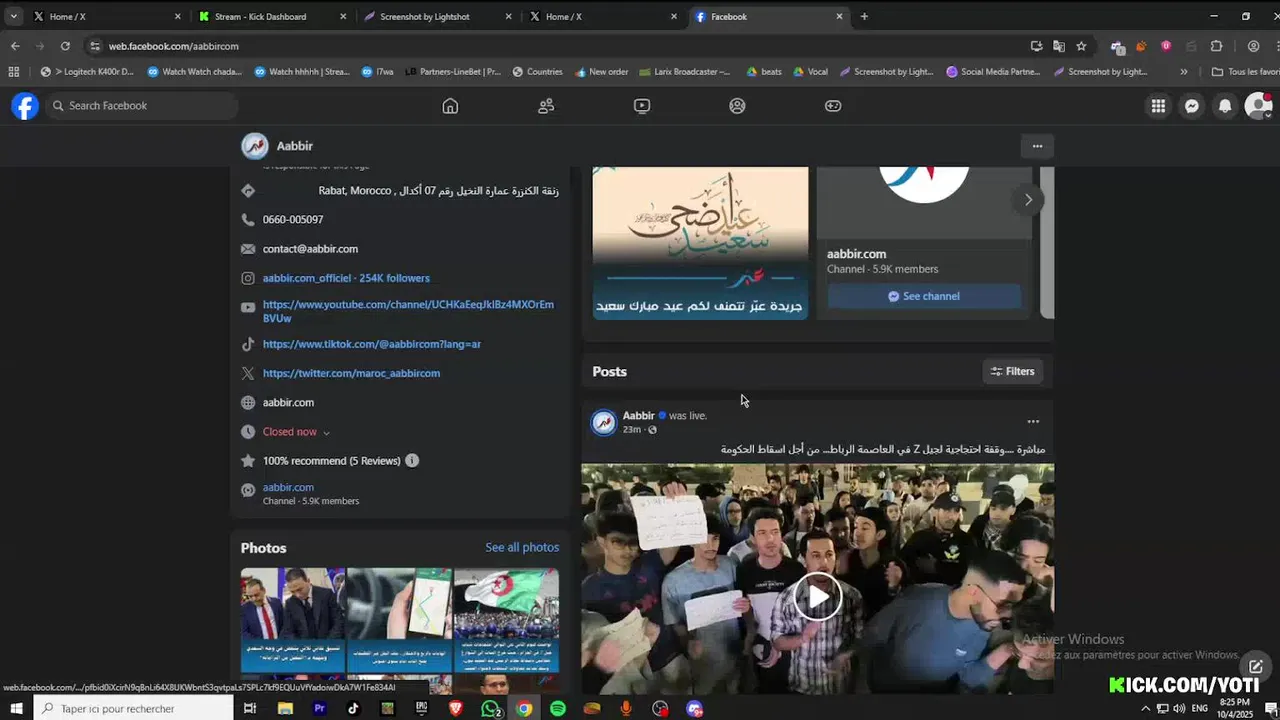Click the Aabbir name on the post
The width and height of the screenshot is (1280, 720).
coord(638,416)
